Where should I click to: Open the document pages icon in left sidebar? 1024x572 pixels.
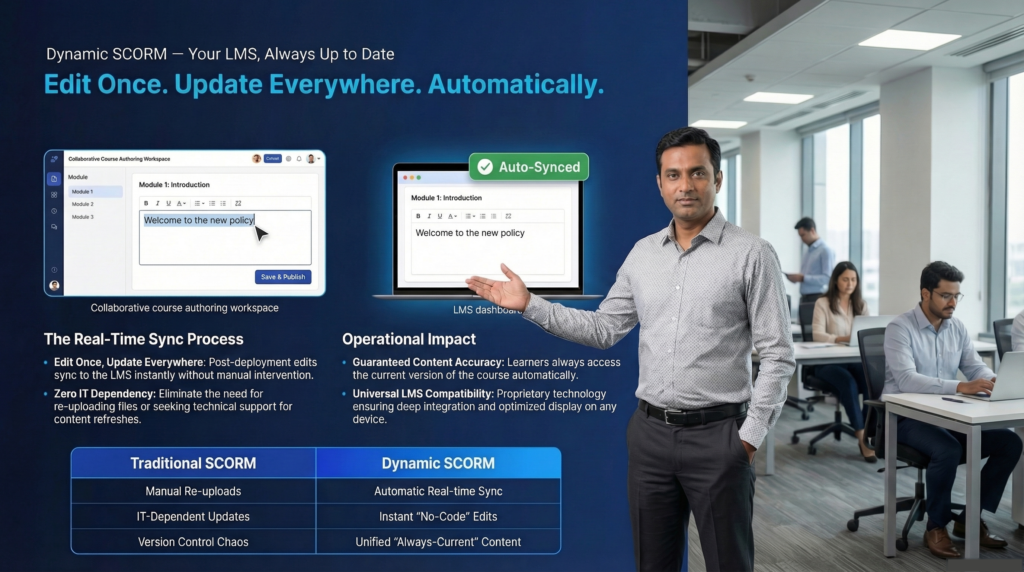click(x=54, y=178)
